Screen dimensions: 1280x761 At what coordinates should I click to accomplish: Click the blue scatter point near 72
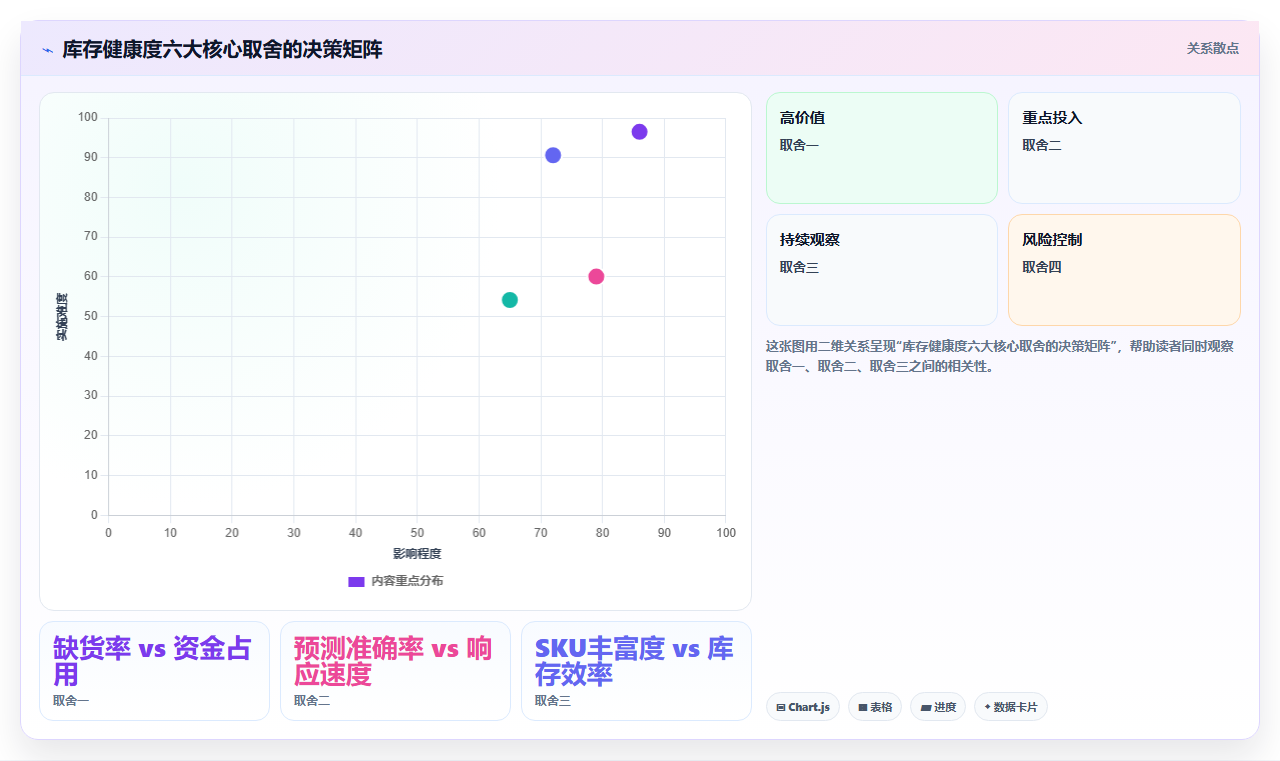[x=553, y=155]
